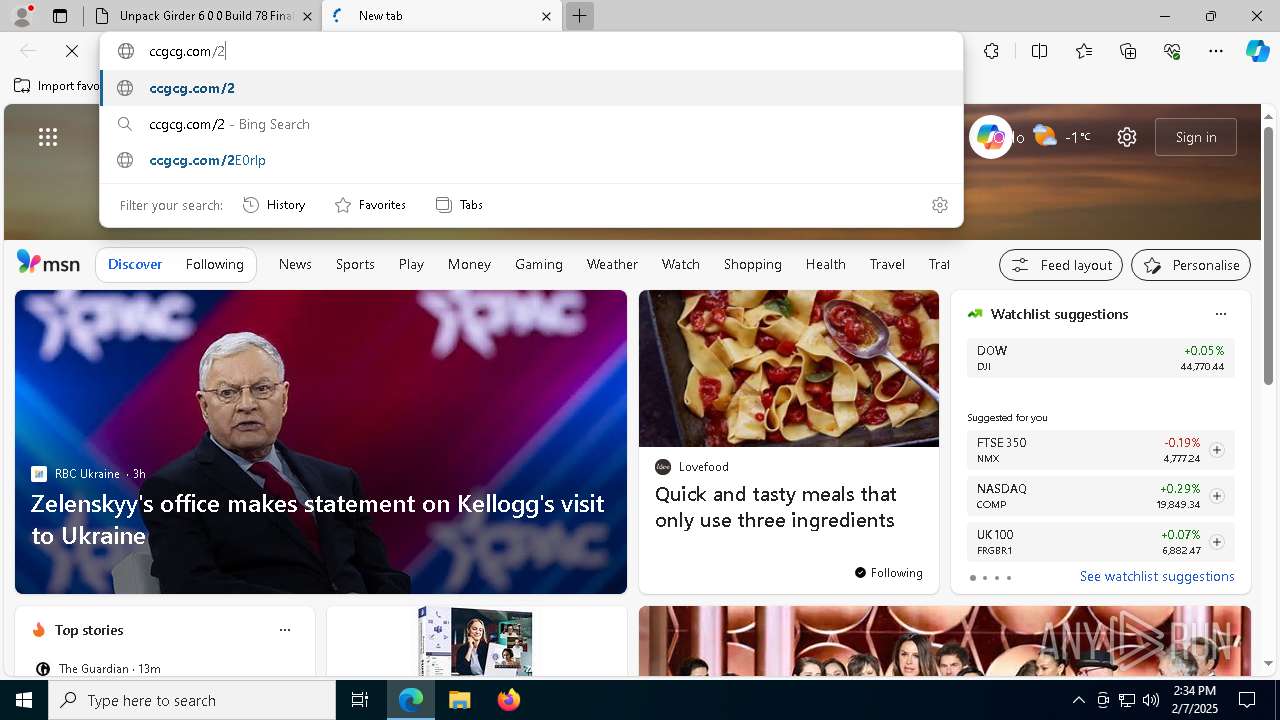Image resolution: width=1280 pixels, height=720 pixels.
Task: Open the Extensions puzzle icon
Action: [x=991, y=51]
